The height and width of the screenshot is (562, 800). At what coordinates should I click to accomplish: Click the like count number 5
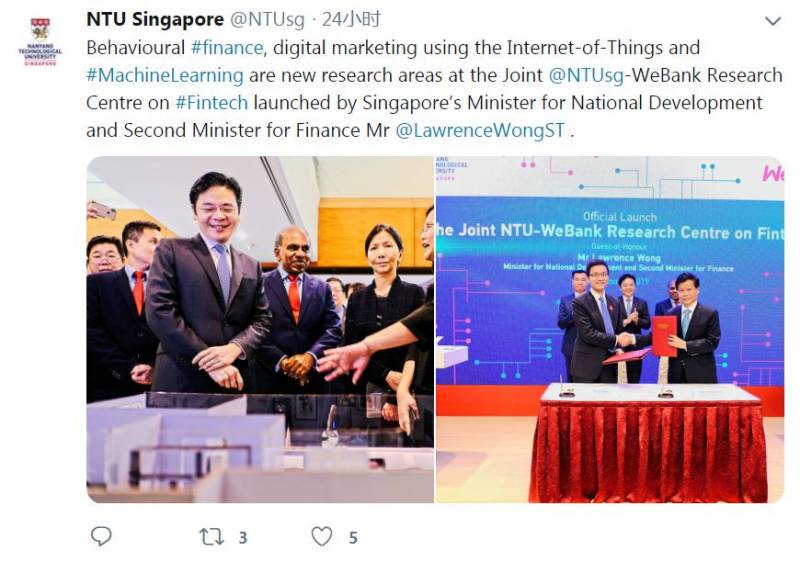pos(353,538)
